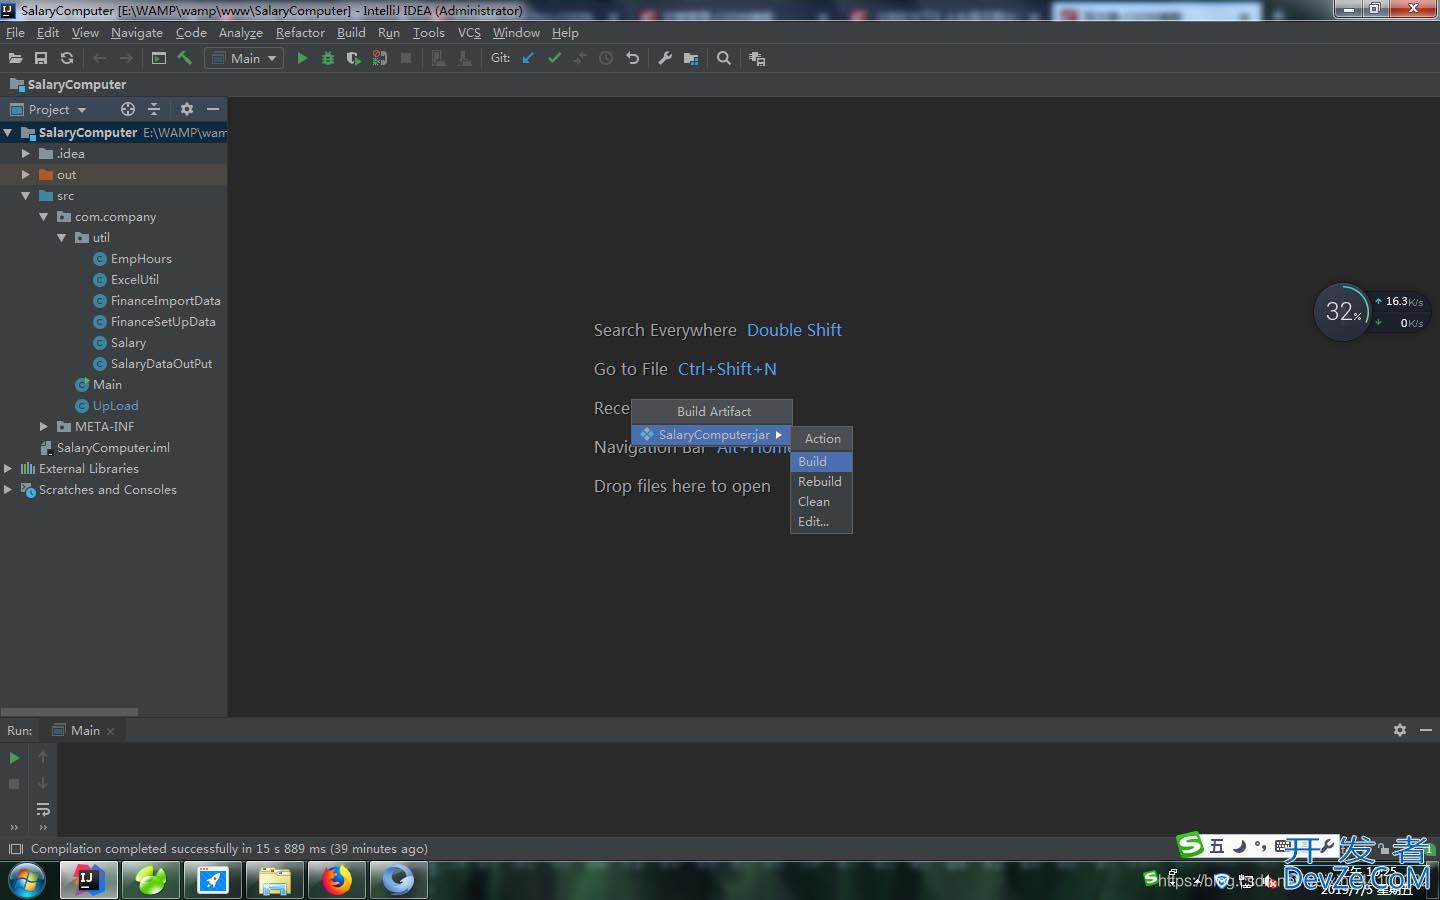
Task: Click the Scroll from Source target icon
Action: 128,109
